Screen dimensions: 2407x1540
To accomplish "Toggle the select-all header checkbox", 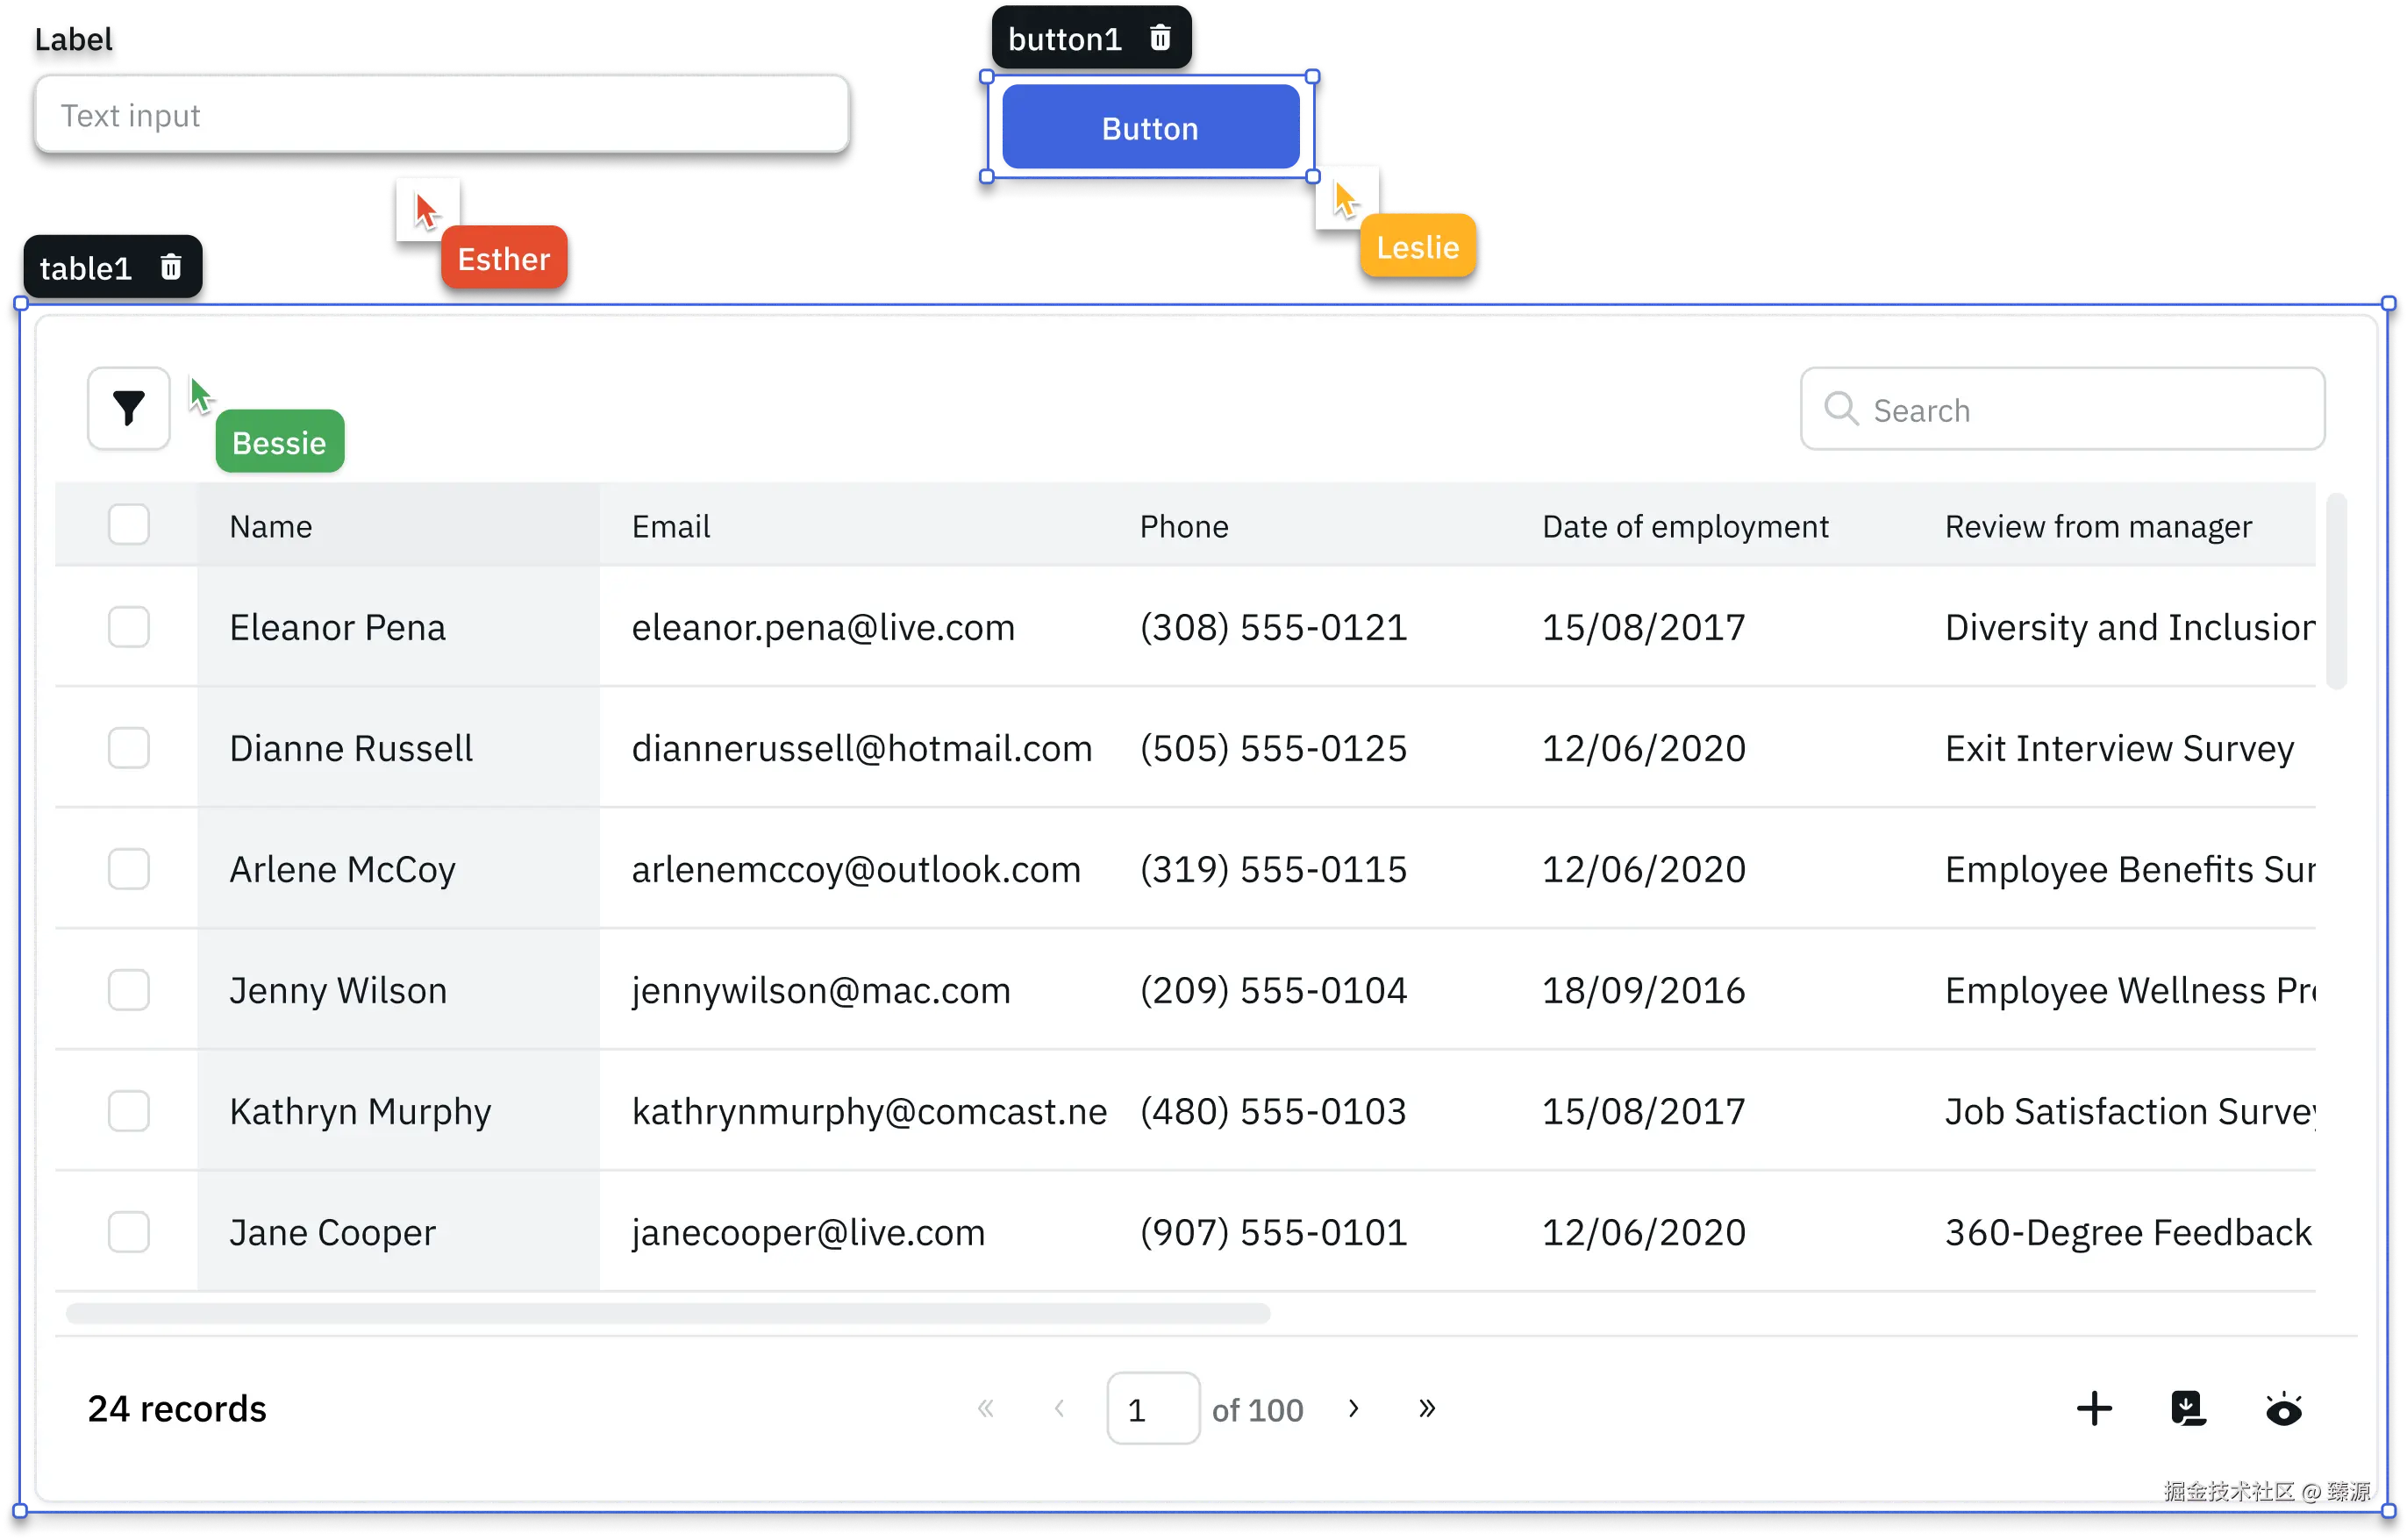I will click(128, 524).
